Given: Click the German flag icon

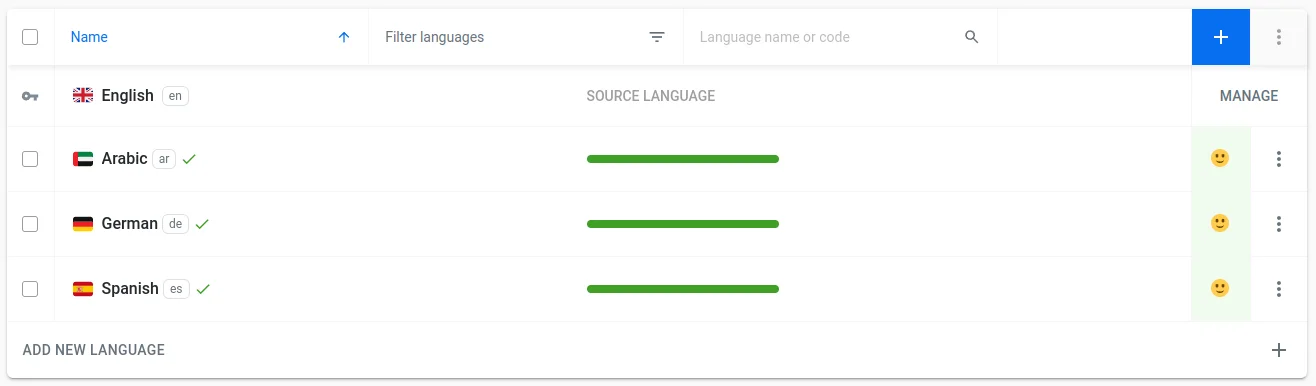Looking at the screenshot, I should pos(83,224).
